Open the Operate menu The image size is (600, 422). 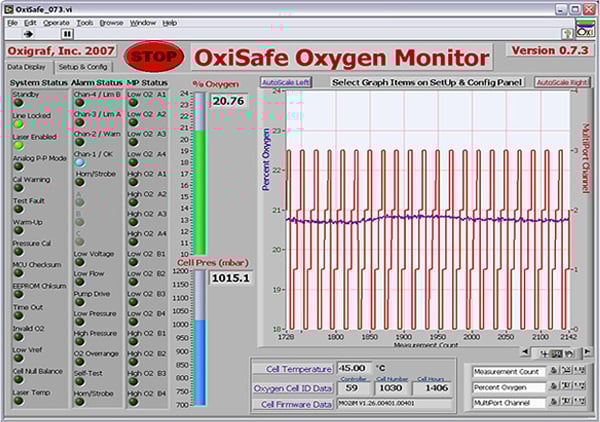click(56, 21)
